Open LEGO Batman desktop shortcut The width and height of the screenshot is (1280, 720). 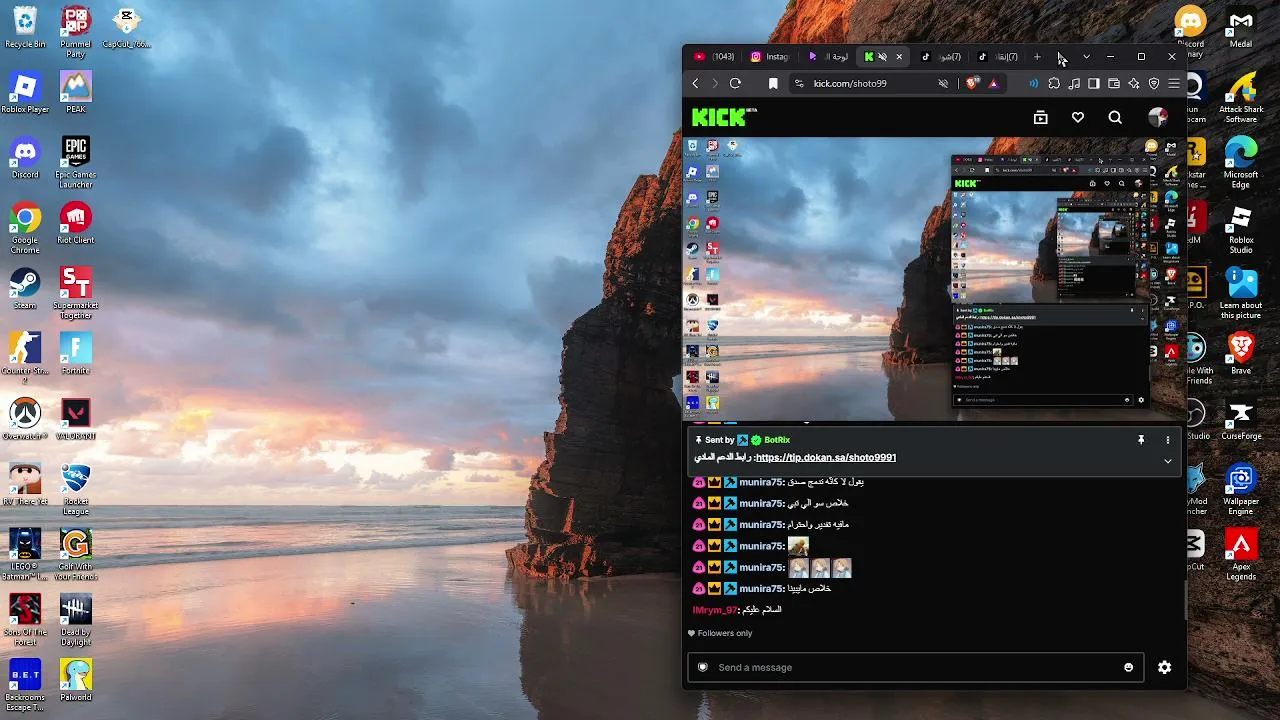25,554
